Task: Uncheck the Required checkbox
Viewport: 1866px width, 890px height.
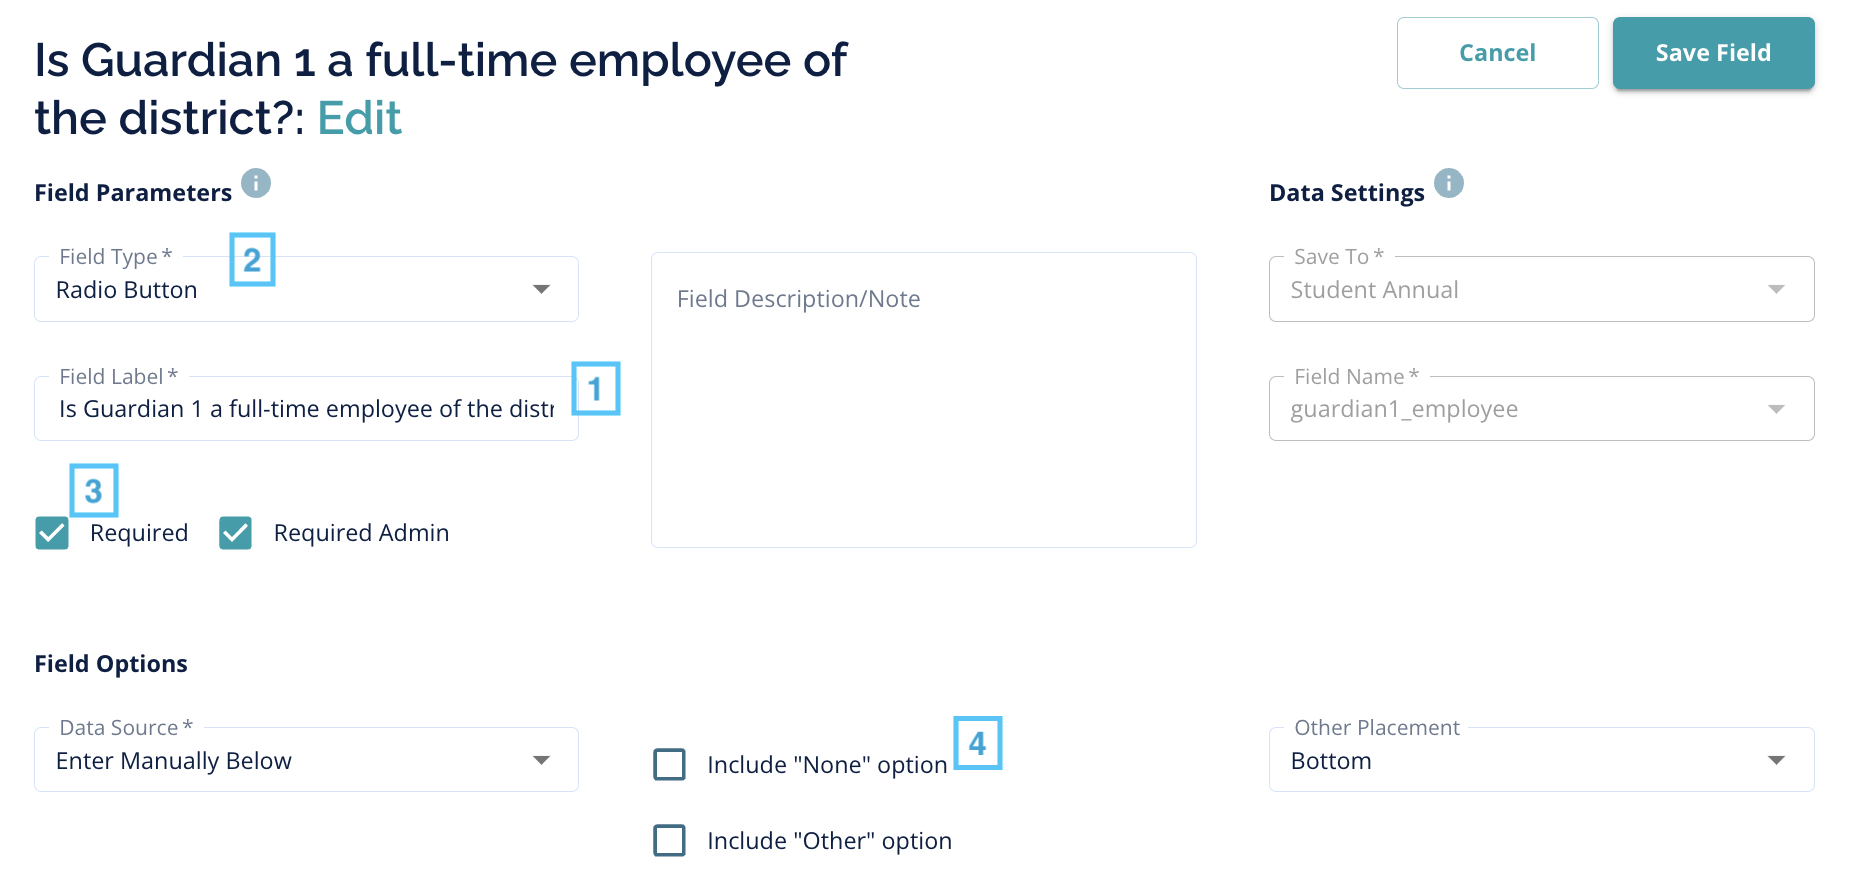Action: click(x=52, y=533)
